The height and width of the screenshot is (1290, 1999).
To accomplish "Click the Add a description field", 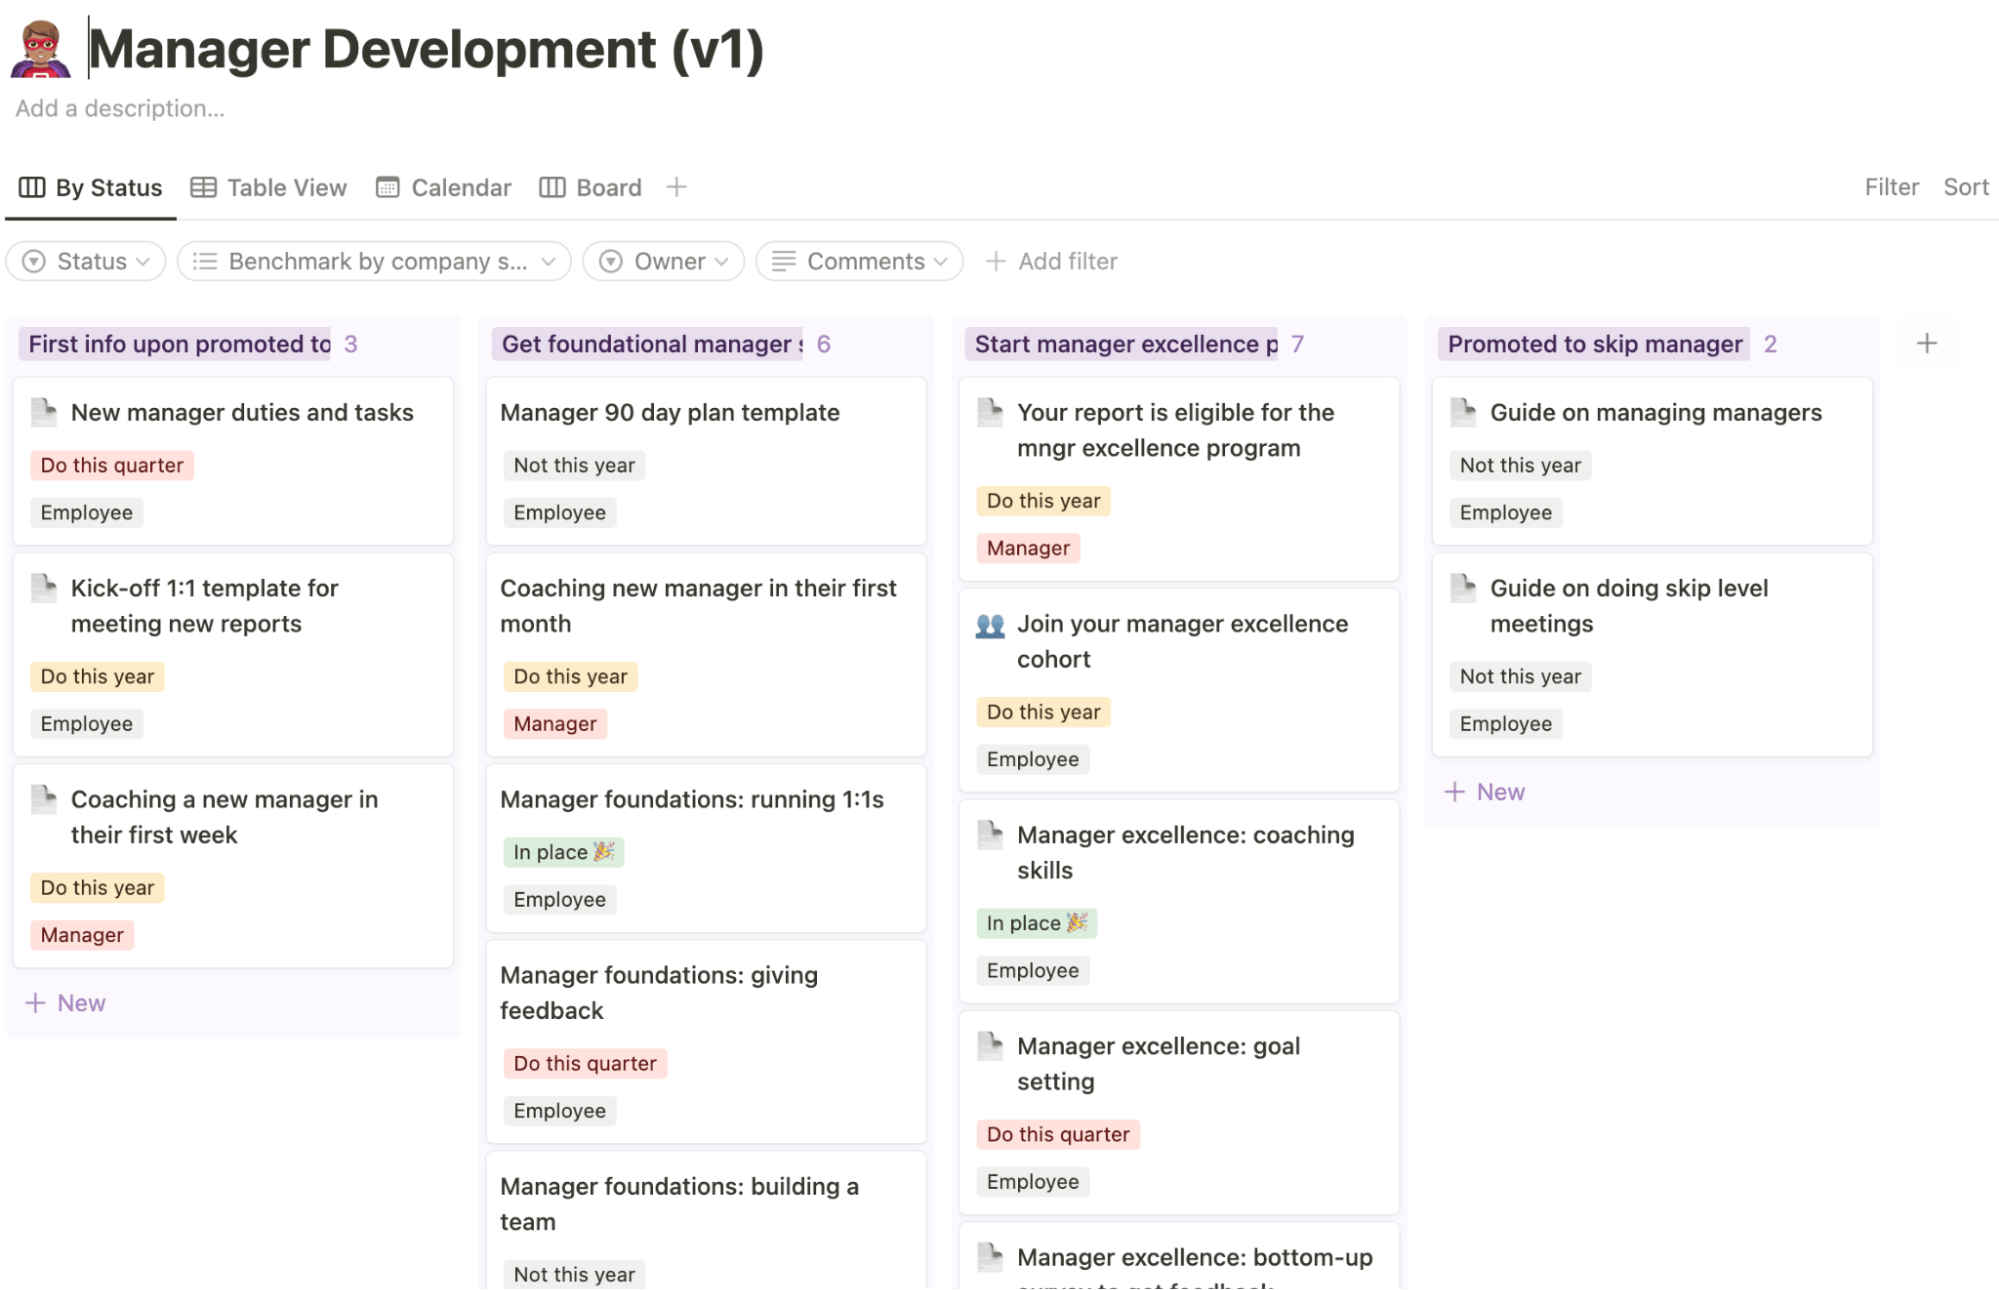I will coord(120,108).
